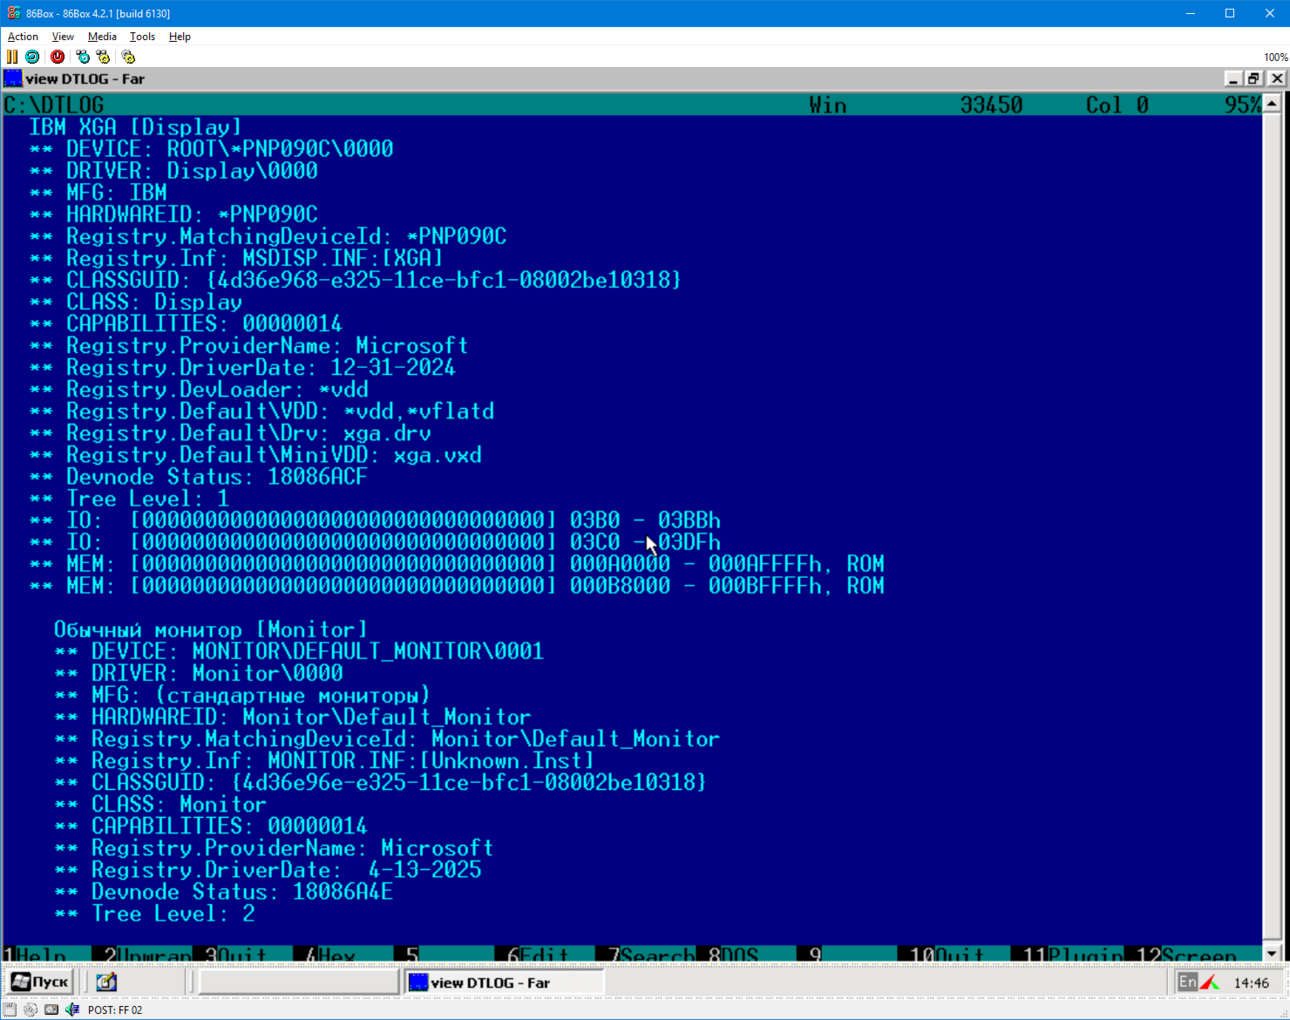Open the Action menu
Screen dimensions: 1290x1020
point(23,37)
